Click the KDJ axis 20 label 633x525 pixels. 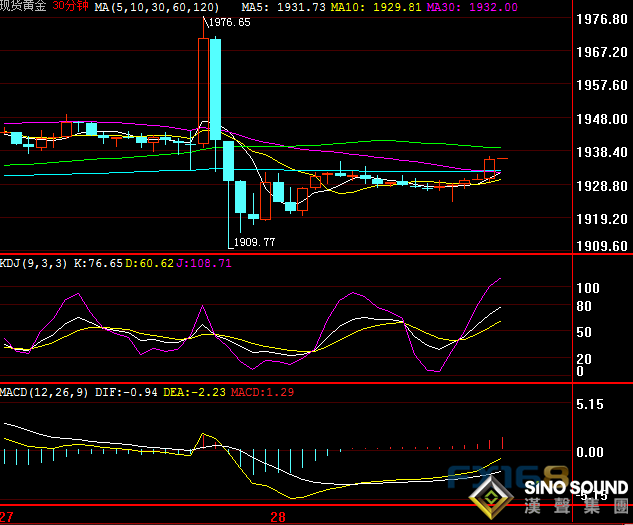584,359
